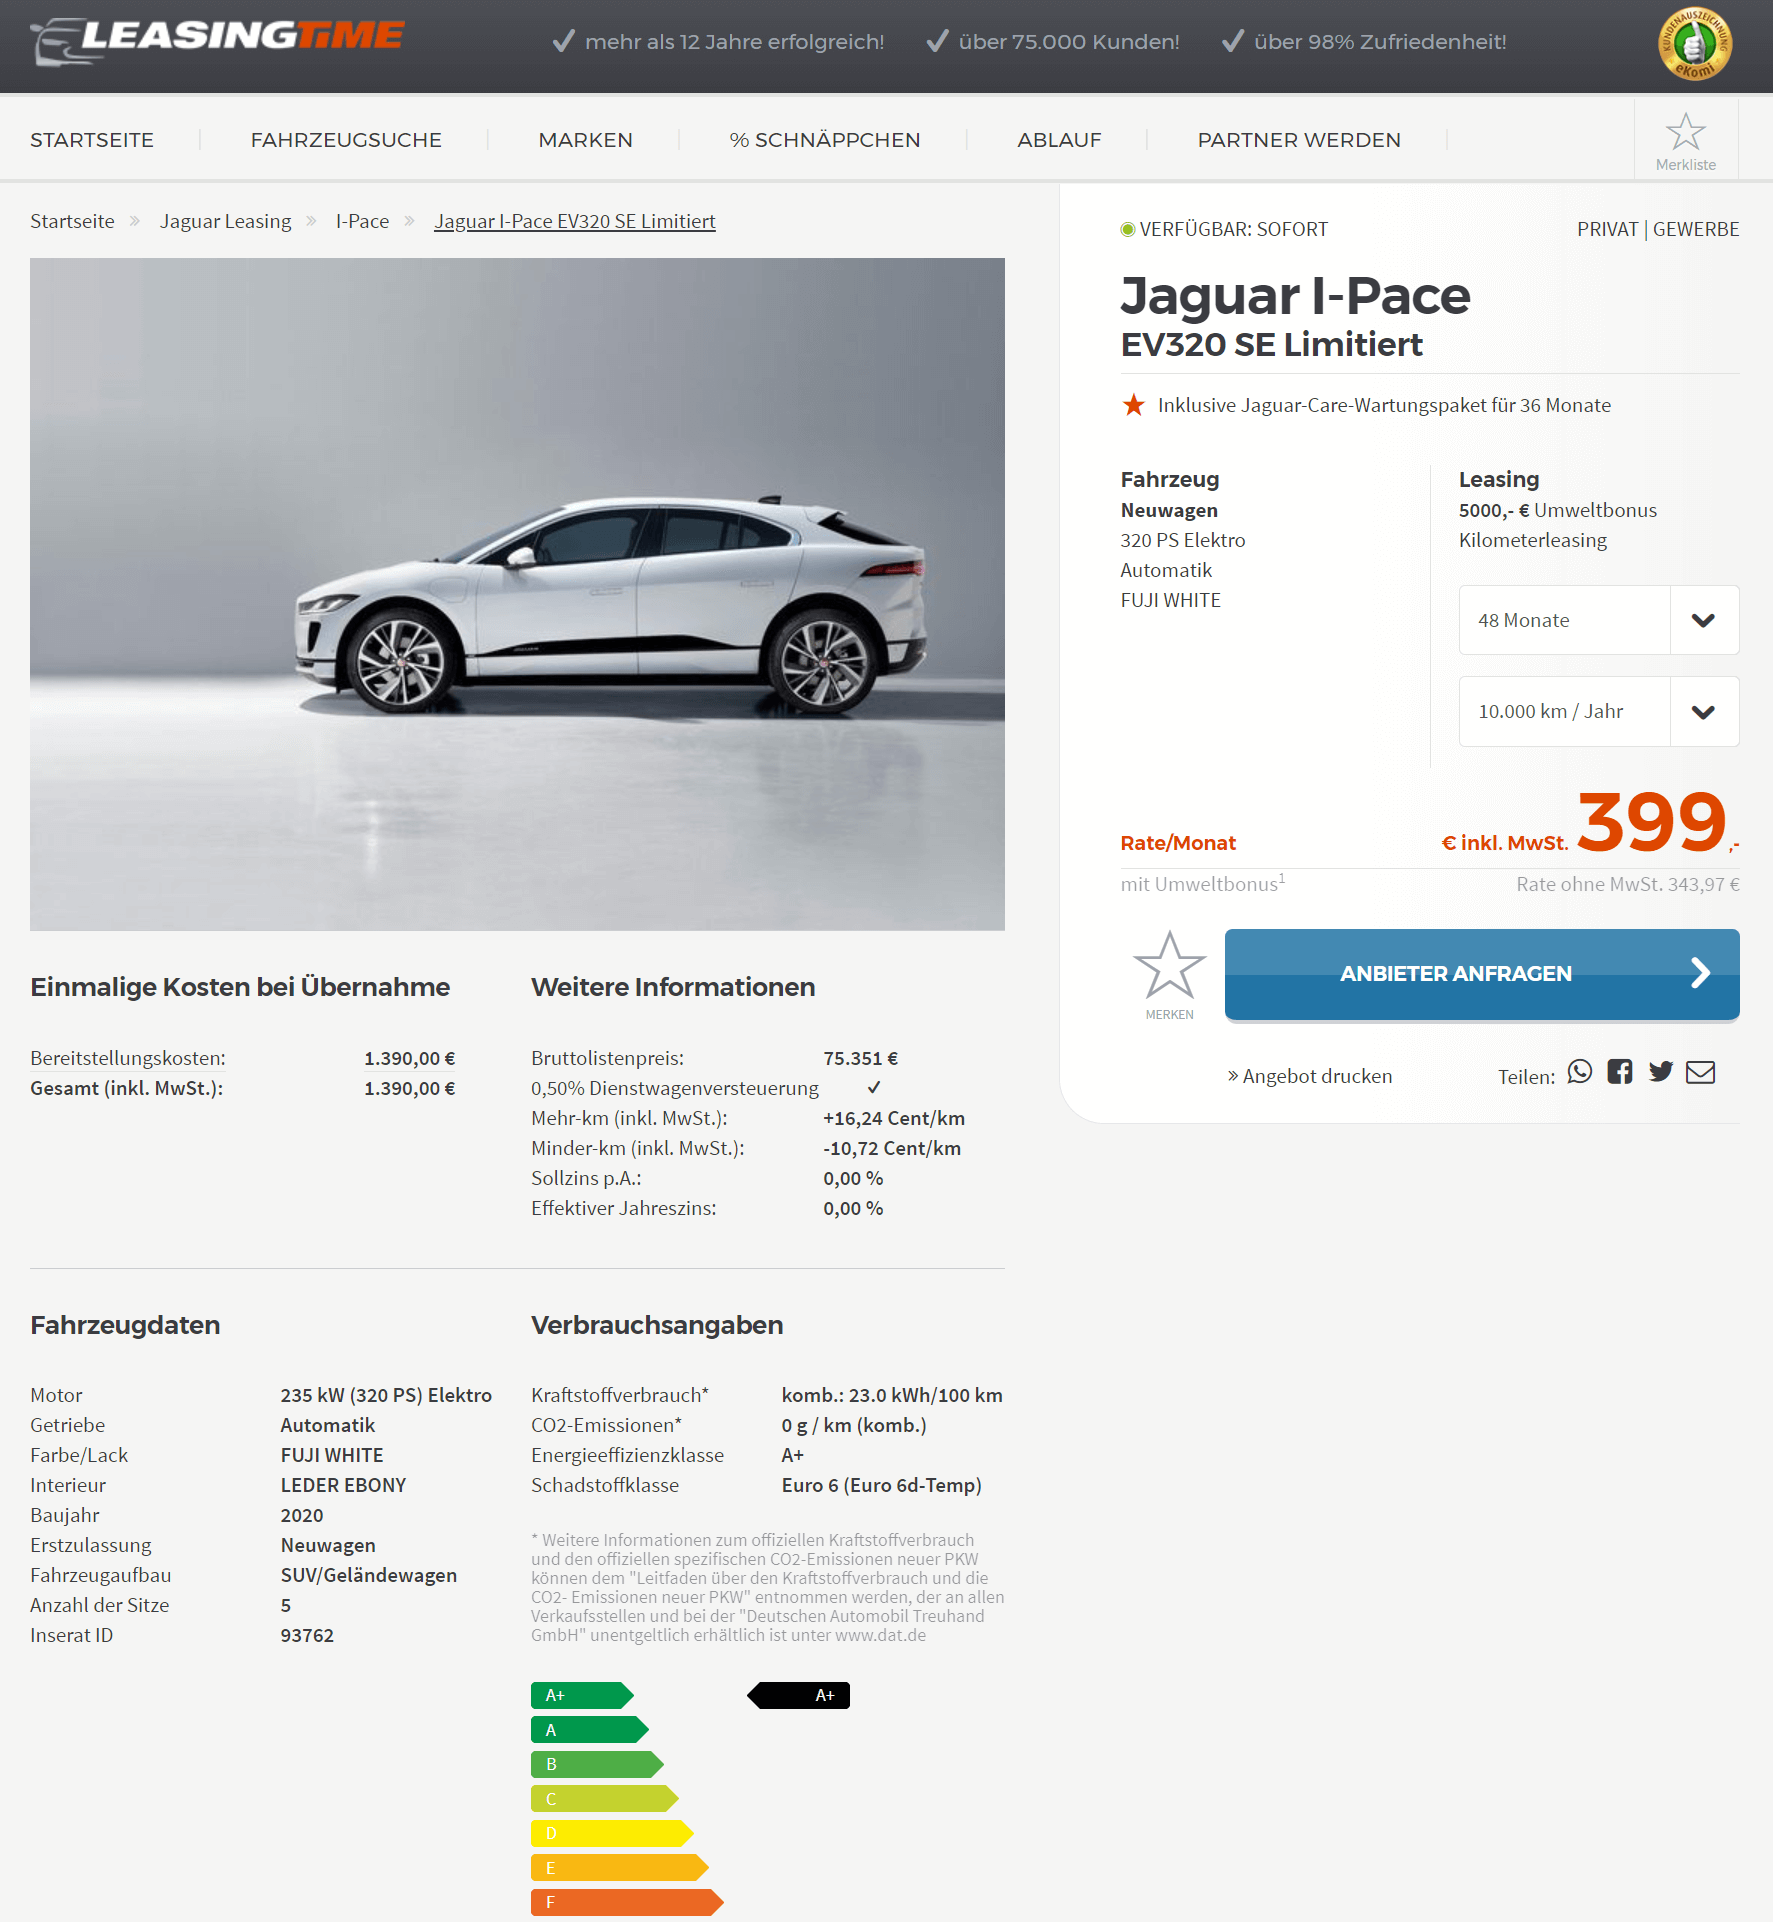Open PARTNER WERDEN menu item
The image size is (1773, 1922).
(x=1299, y=140)
